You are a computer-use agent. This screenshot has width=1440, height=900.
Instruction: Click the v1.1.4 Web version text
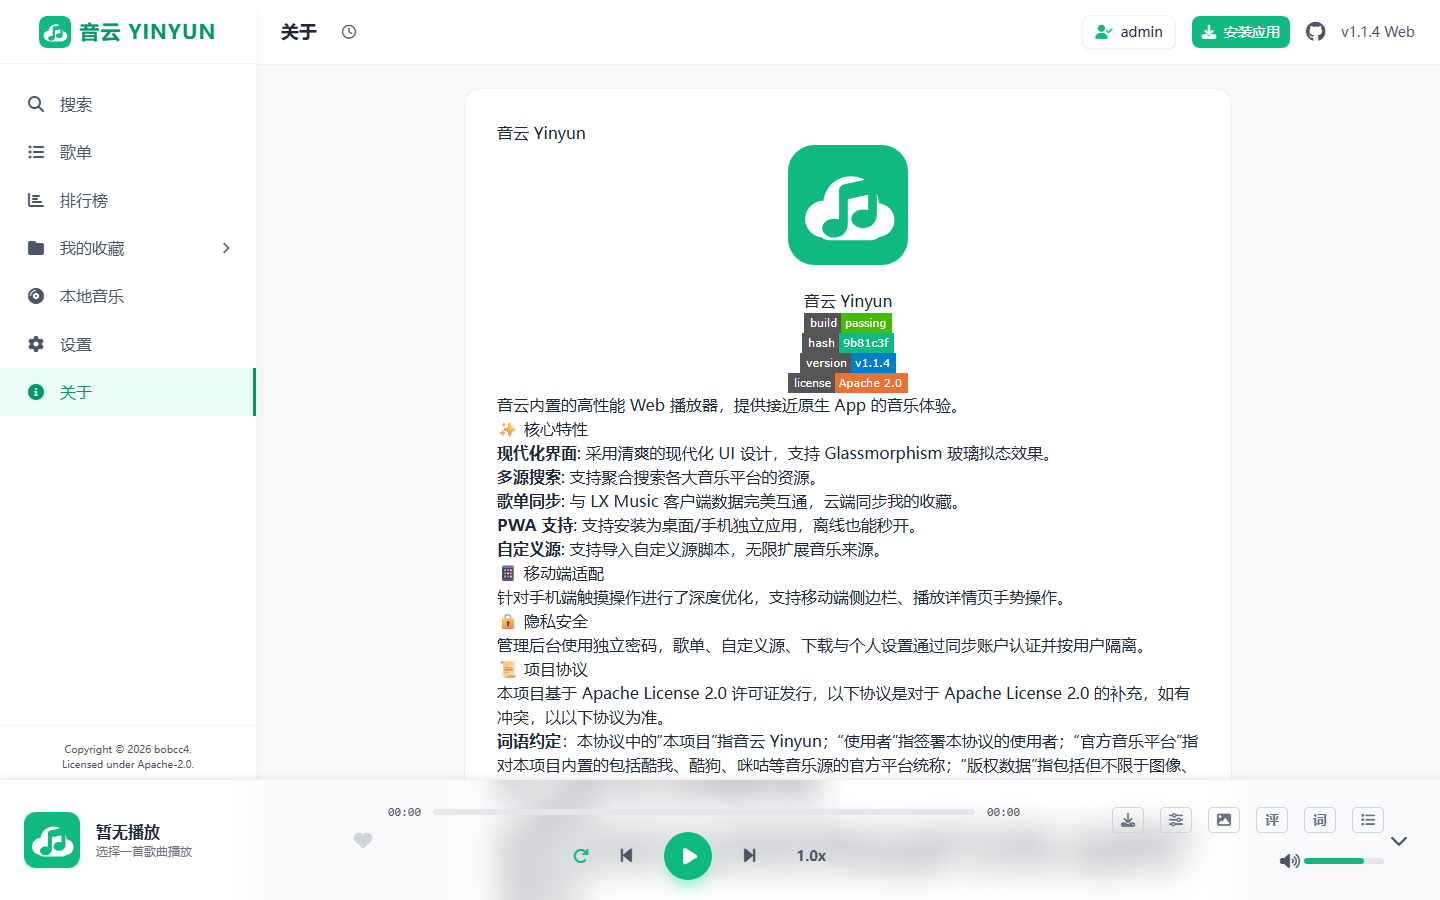click(x=1378, y=32)
